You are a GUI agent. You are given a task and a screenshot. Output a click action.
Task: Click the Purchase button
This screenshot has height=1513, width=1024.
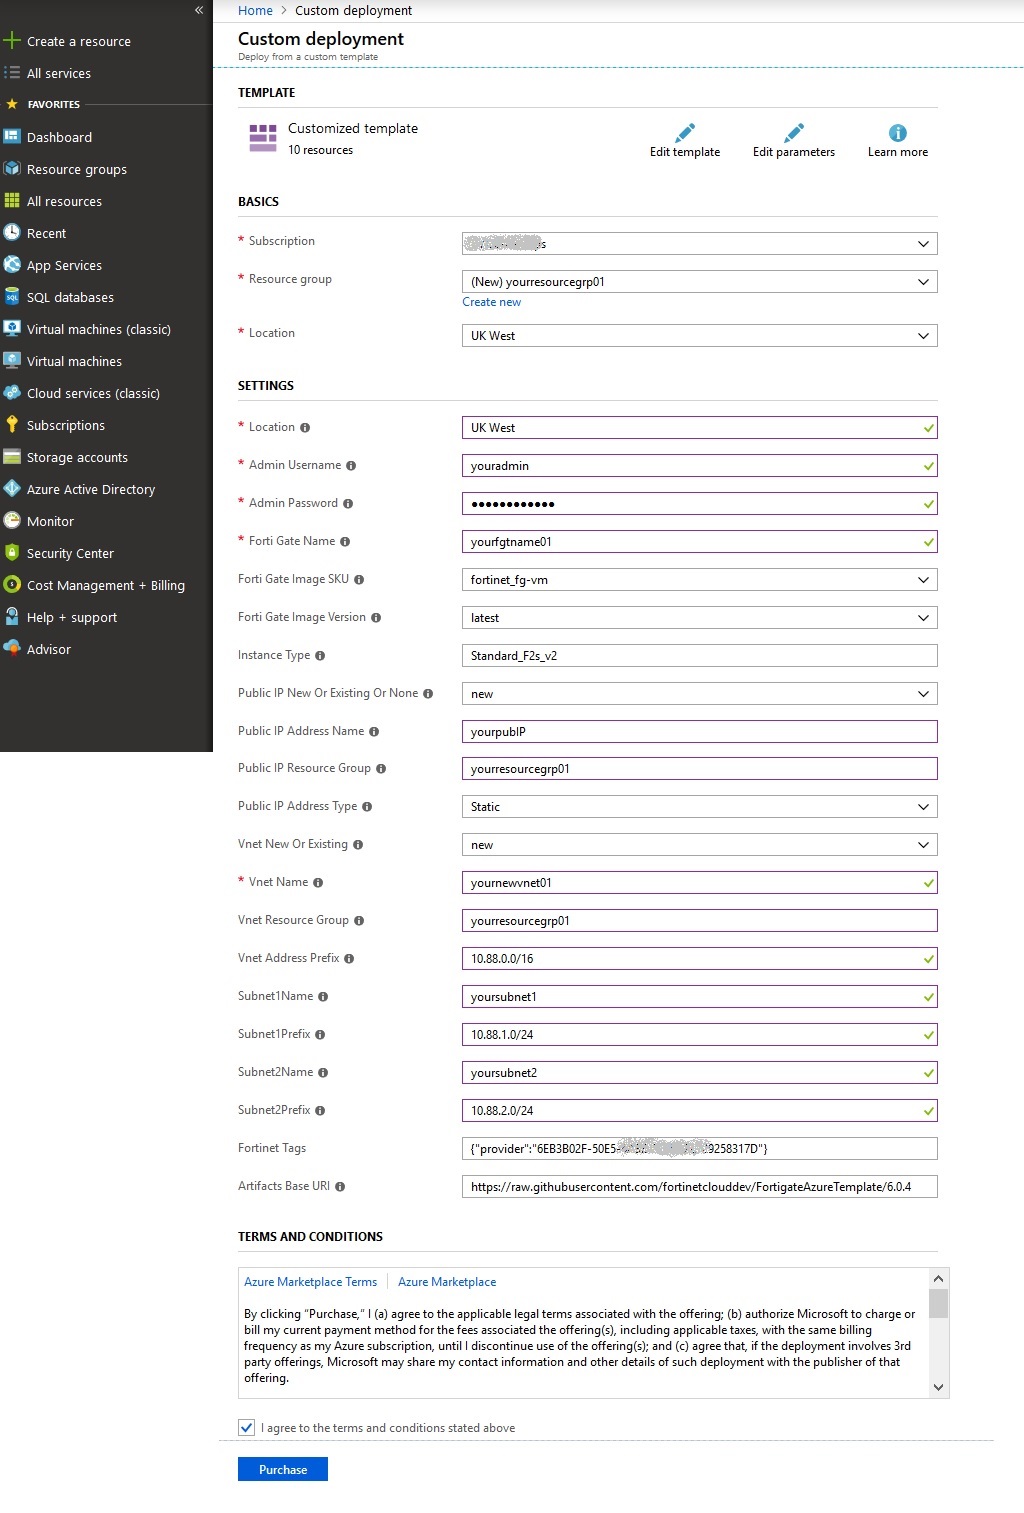(283, 1469)
